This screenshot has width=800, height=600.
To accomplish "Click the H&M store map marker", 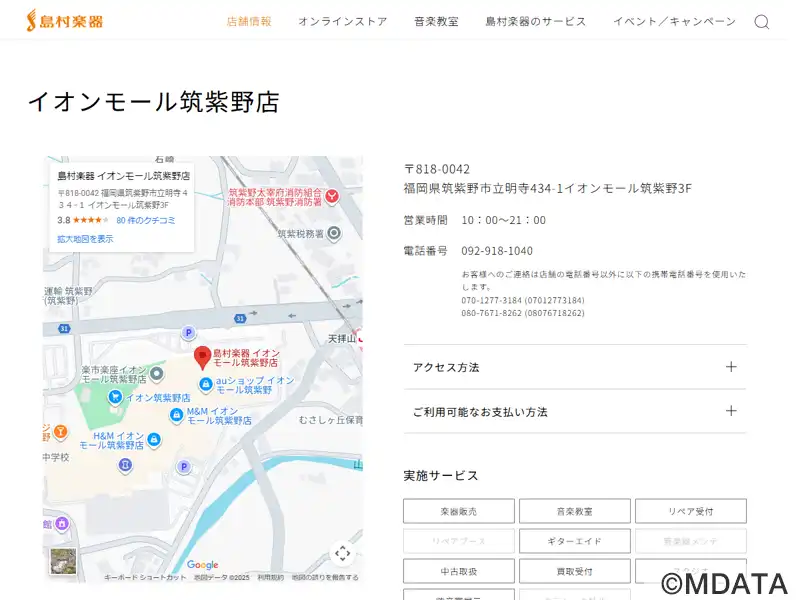I will point(154,440).
